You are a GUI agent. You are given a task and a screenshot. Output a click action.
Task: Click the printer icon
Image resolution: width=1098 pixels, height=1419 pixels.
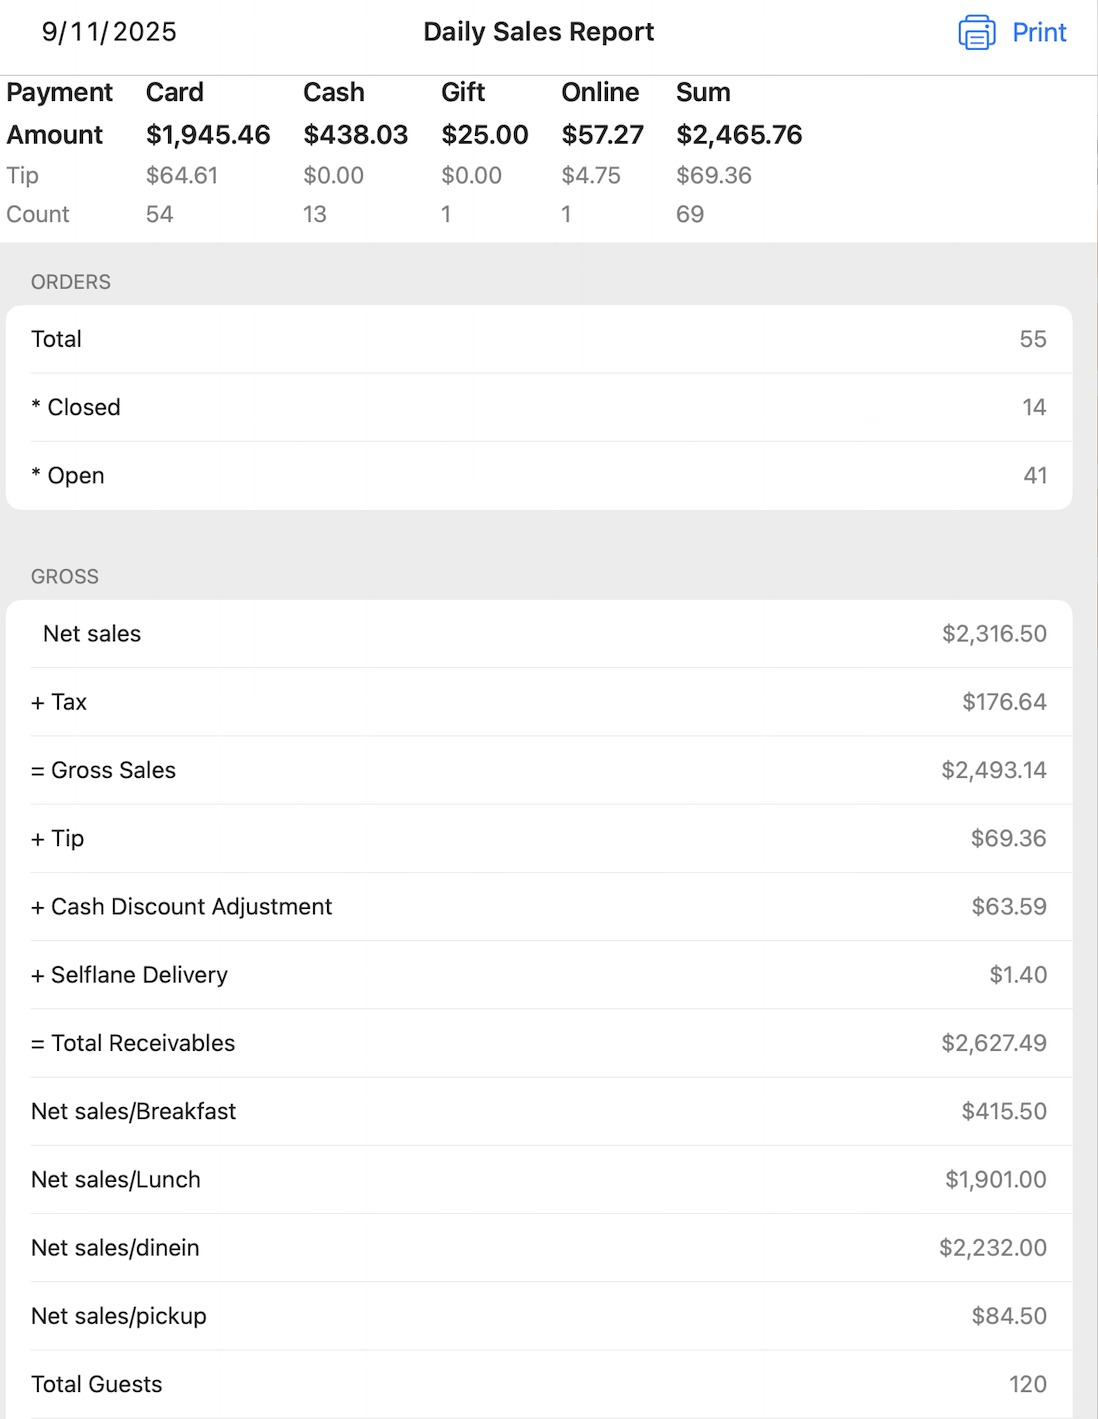(976, 33)
